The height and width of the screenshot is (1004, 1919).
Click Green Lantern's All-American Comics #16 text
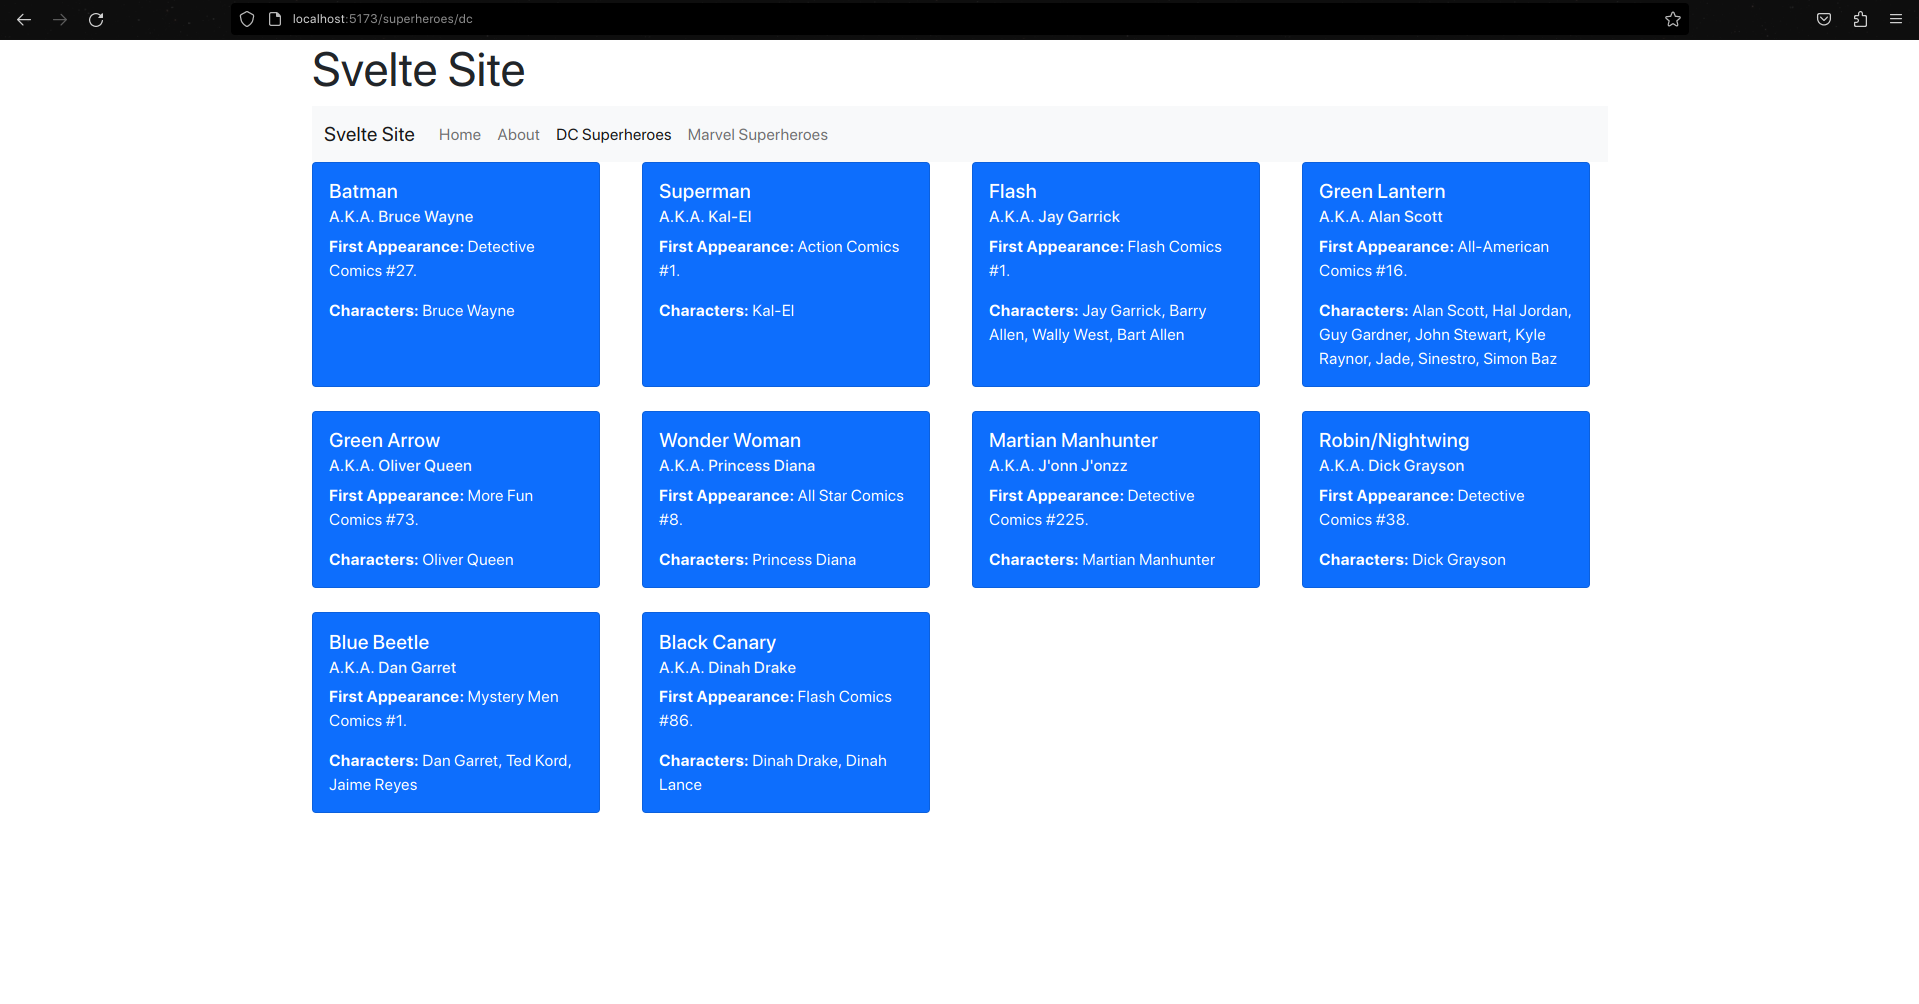point(1434,258)
